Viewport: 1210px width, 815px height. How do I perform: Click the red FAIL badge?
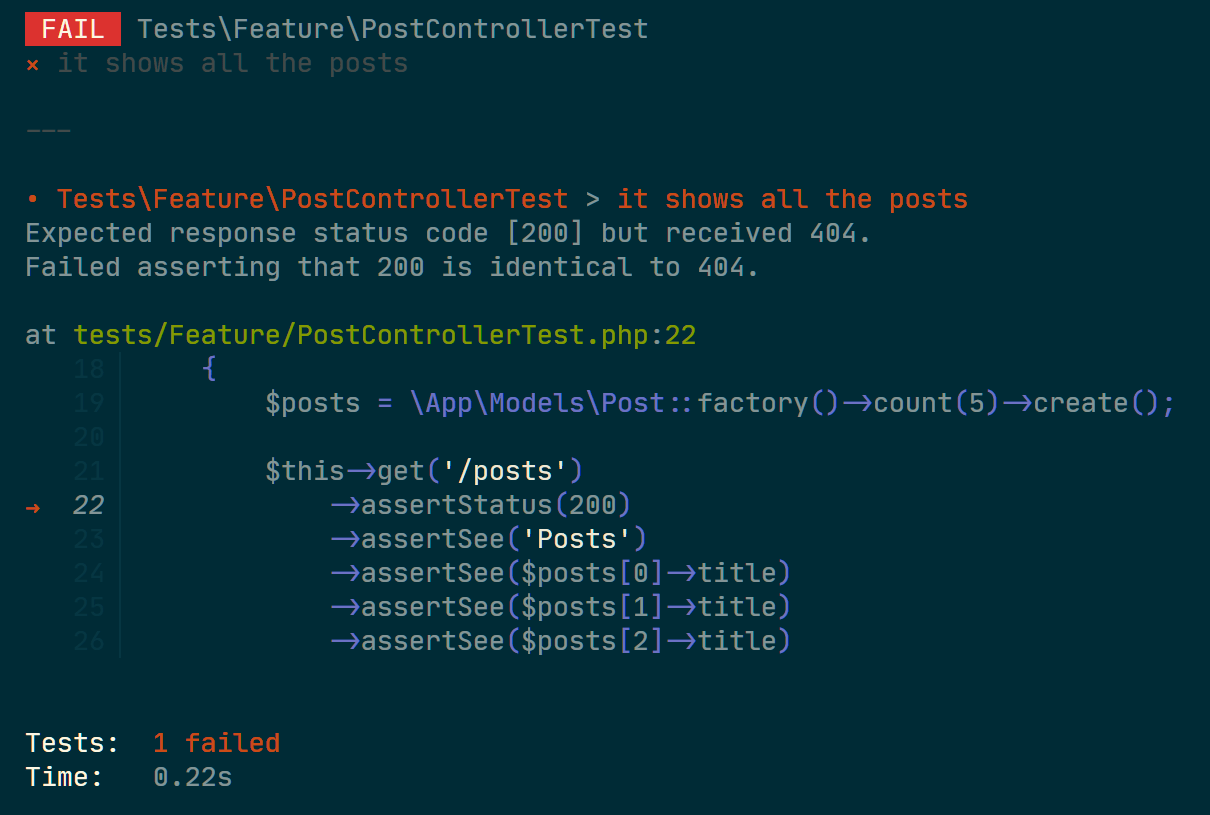point(73,29)
